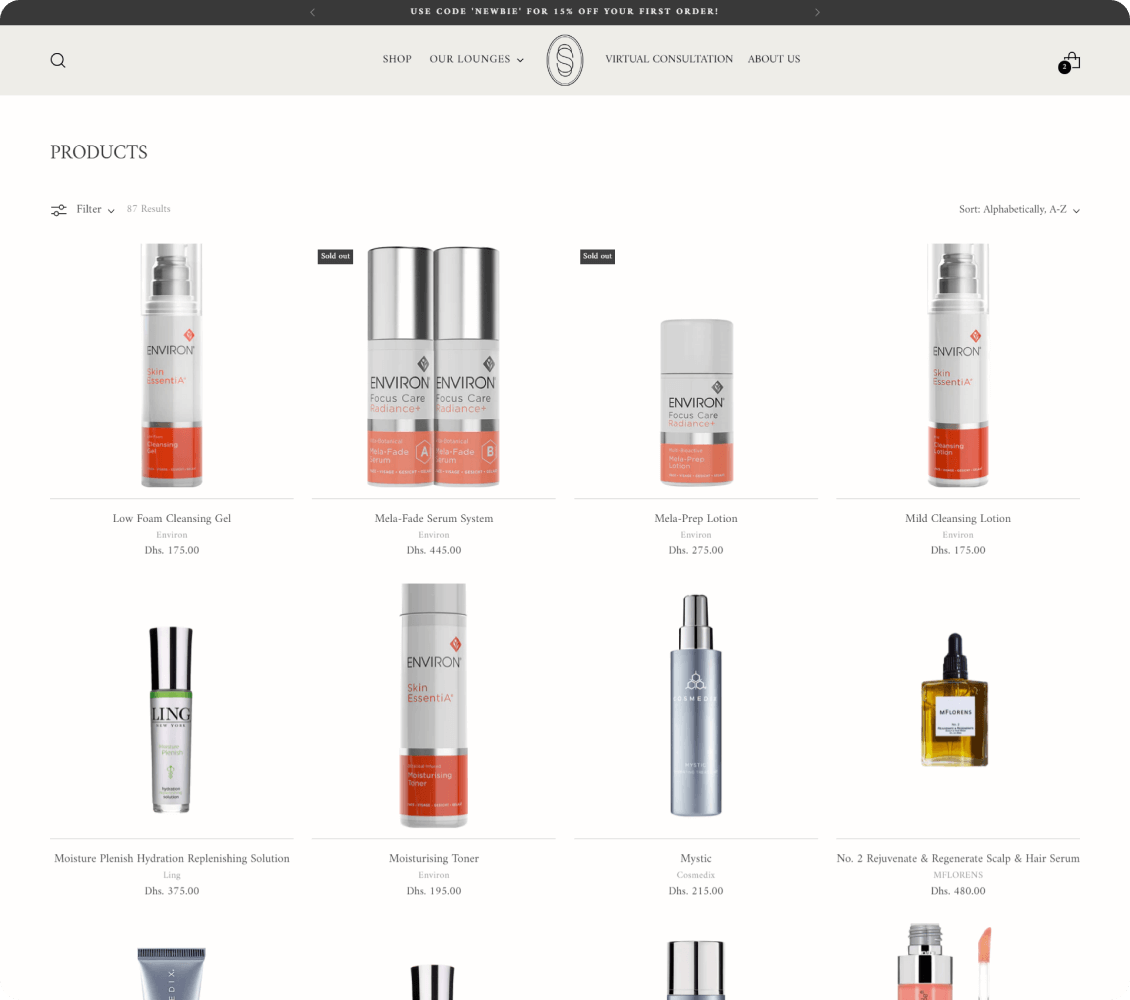Go to next announcement with right arrow
Screen dimensions: 1130x1000
[817, 12]
